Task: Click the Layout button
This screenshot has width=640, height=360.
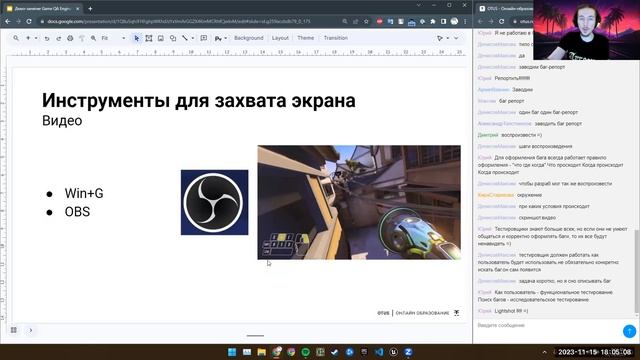Action: click(280, 38)
